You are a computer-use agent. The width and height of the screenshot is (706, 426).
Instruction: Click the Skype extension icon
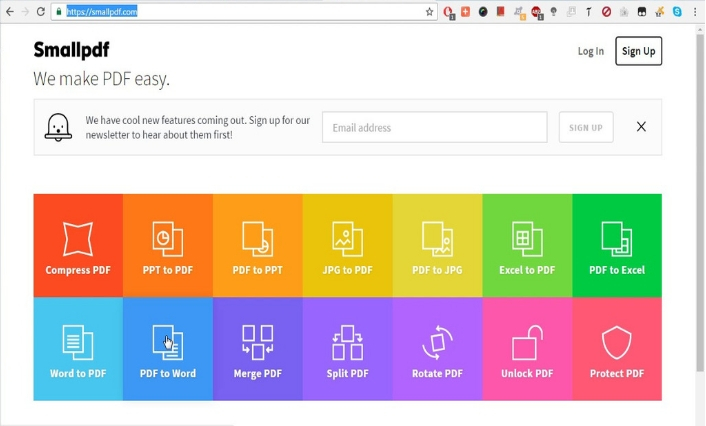pos(677,12)
